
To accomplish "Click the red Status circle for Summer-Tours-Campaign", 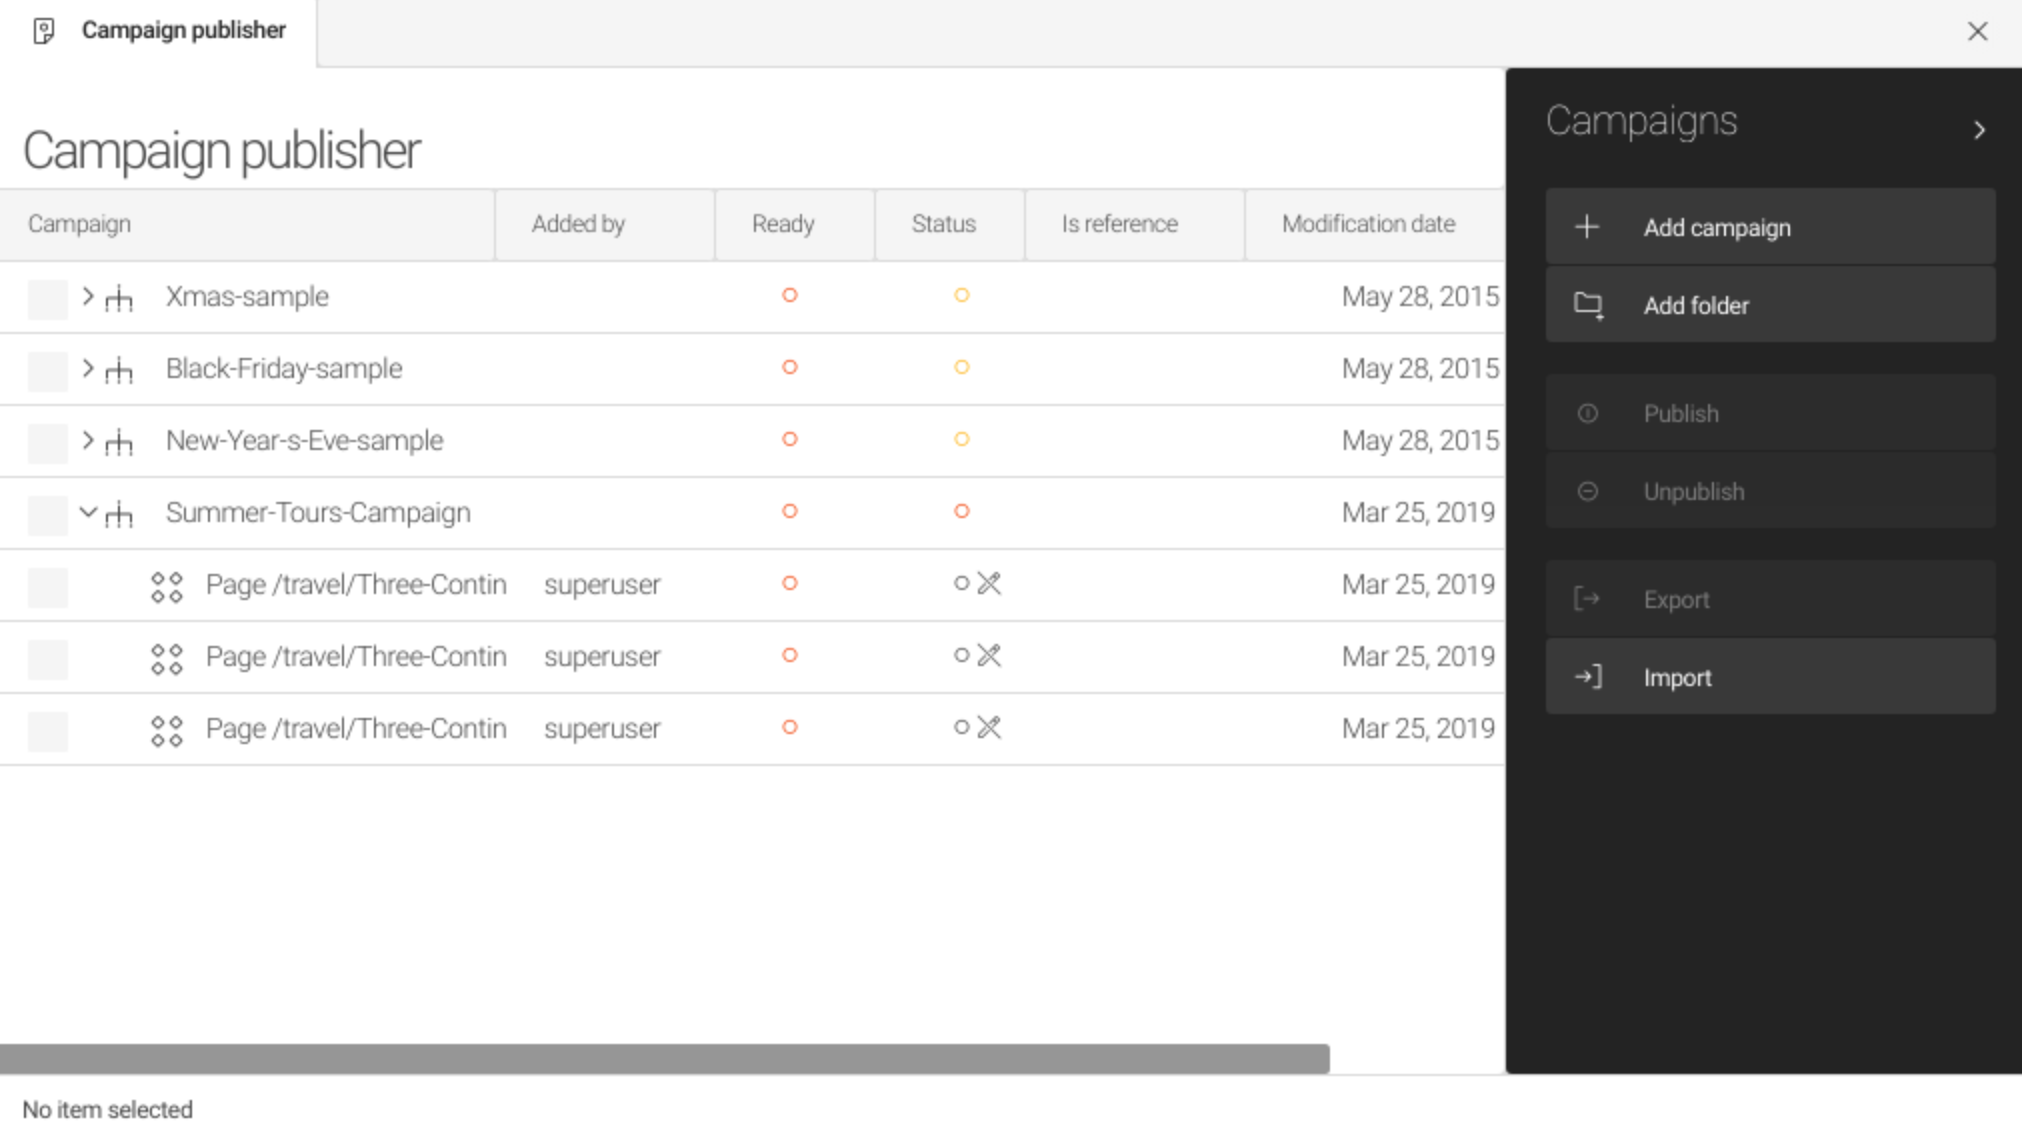I will [962, 511].
